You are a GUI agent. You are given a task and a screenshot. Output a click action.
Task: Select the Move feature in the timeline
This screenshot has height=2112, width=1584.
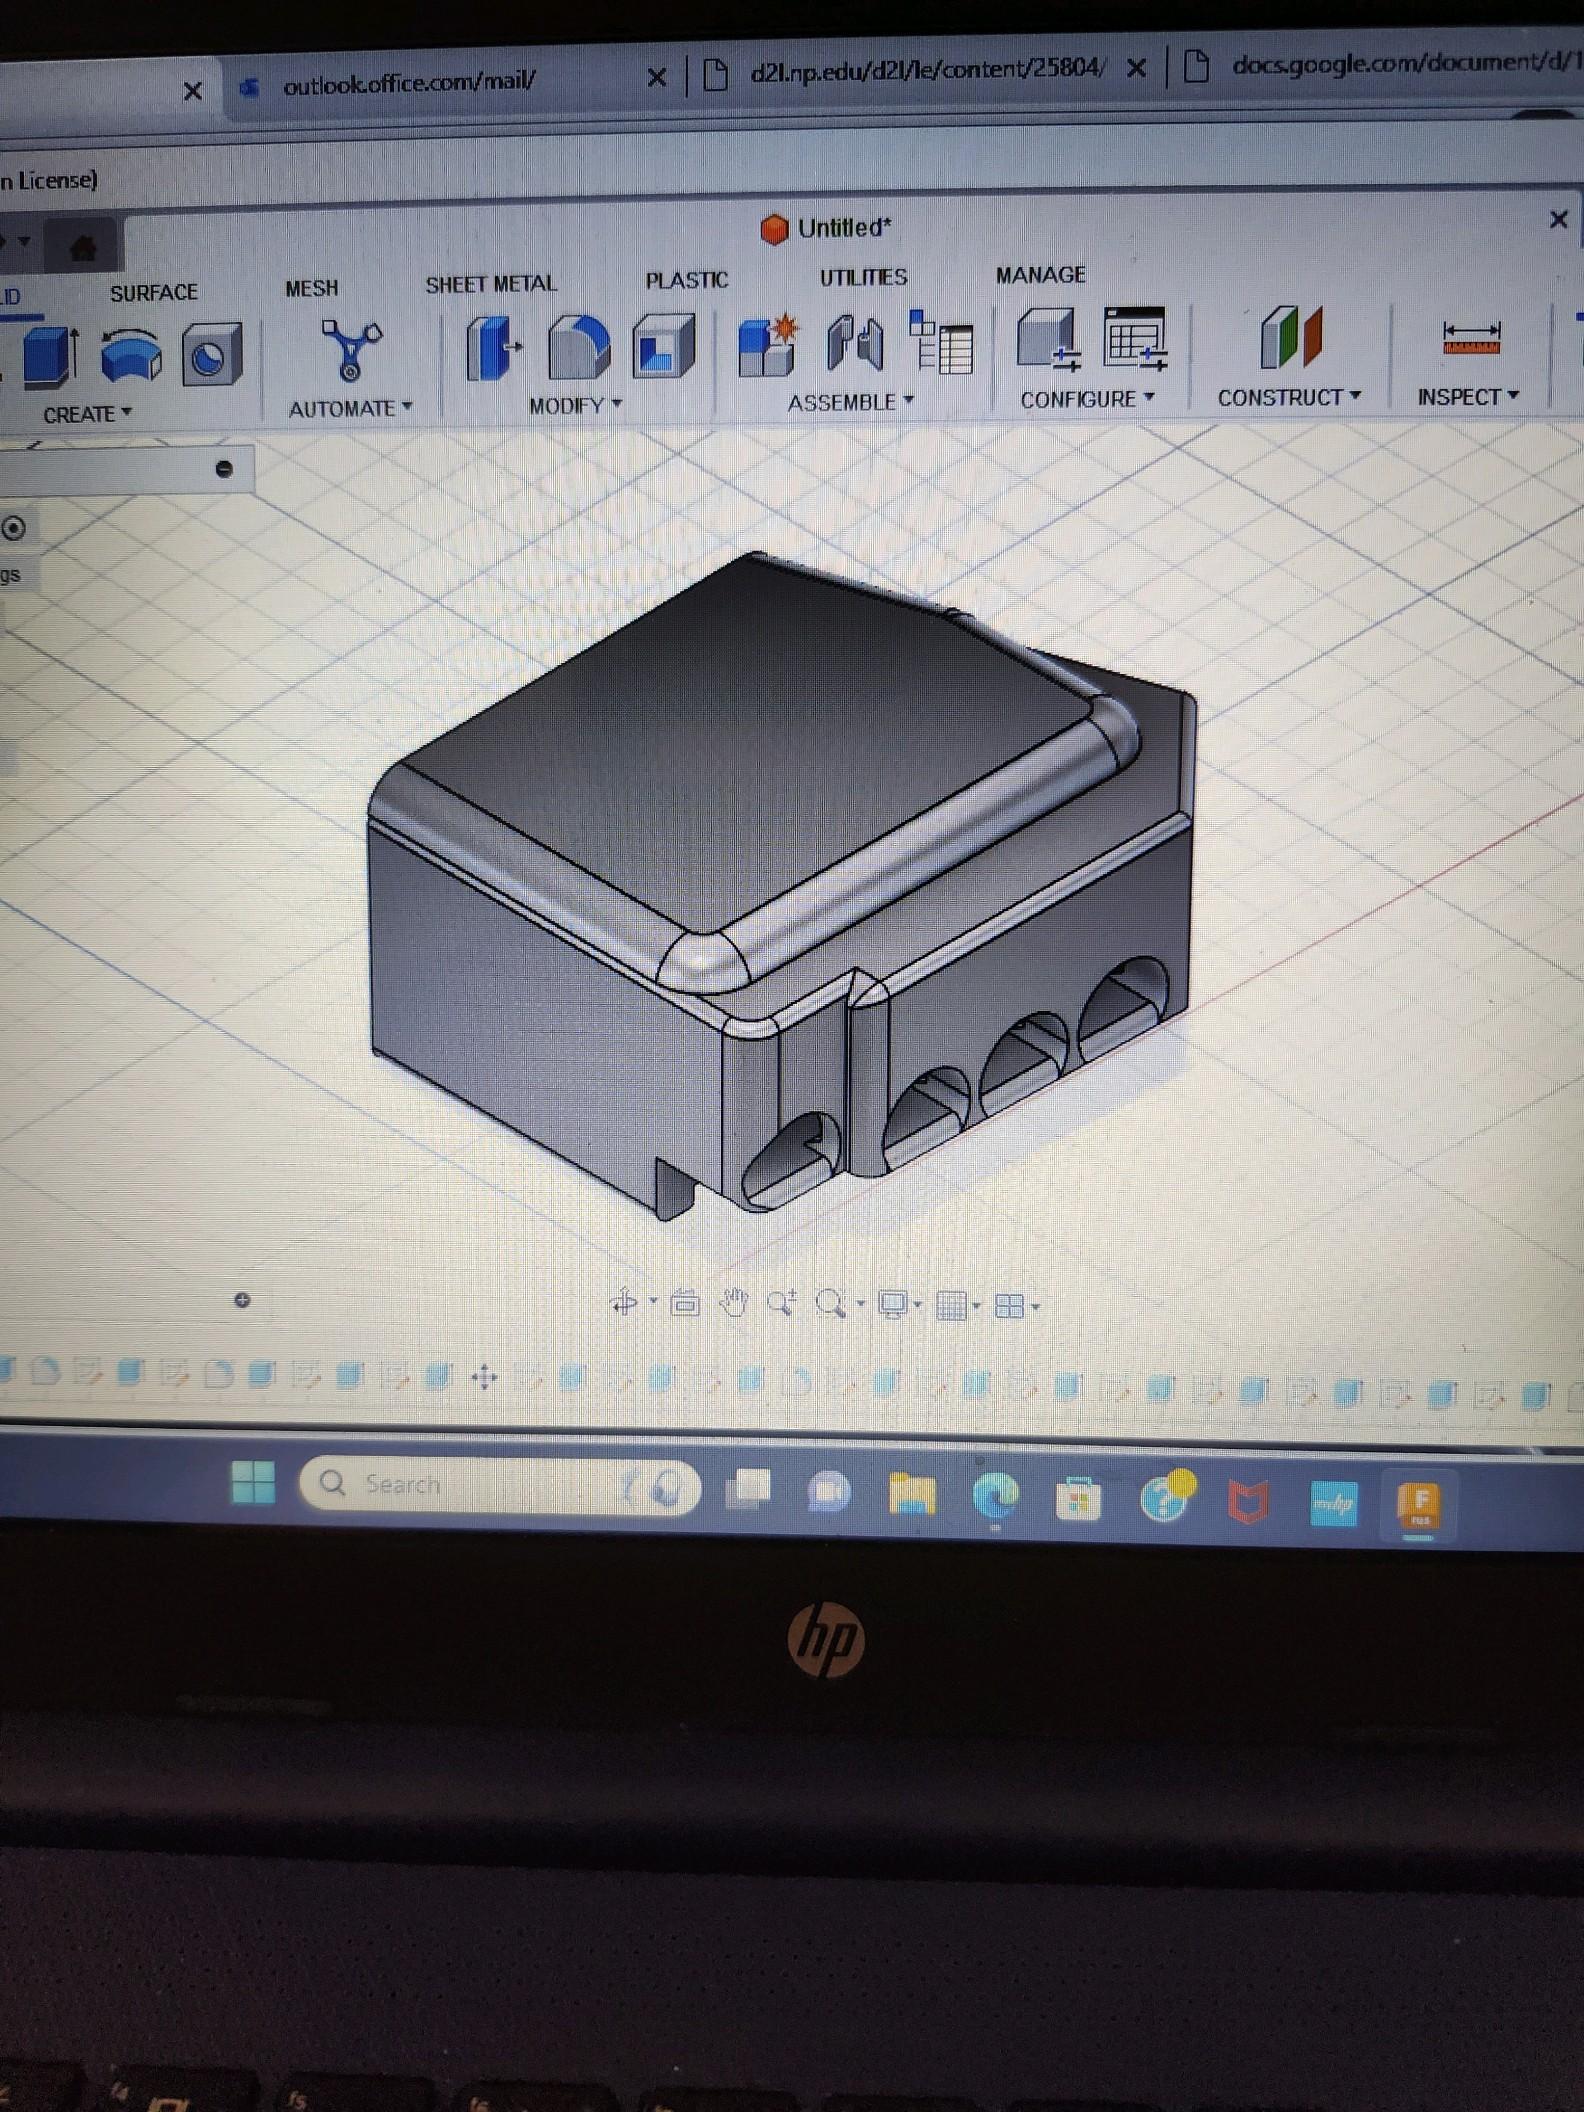click(x=484, y=1379)
